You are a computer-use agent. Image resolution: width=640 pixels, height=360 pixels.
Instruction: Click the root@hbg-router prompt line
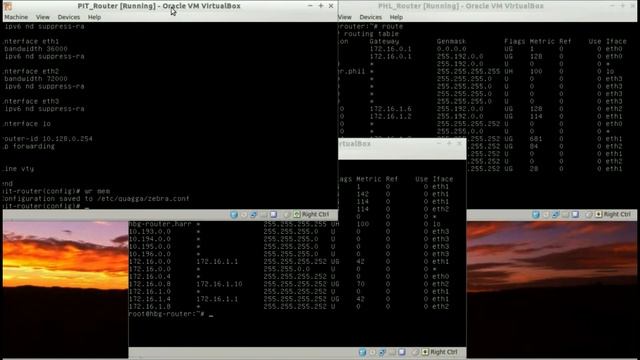(171, 314)
